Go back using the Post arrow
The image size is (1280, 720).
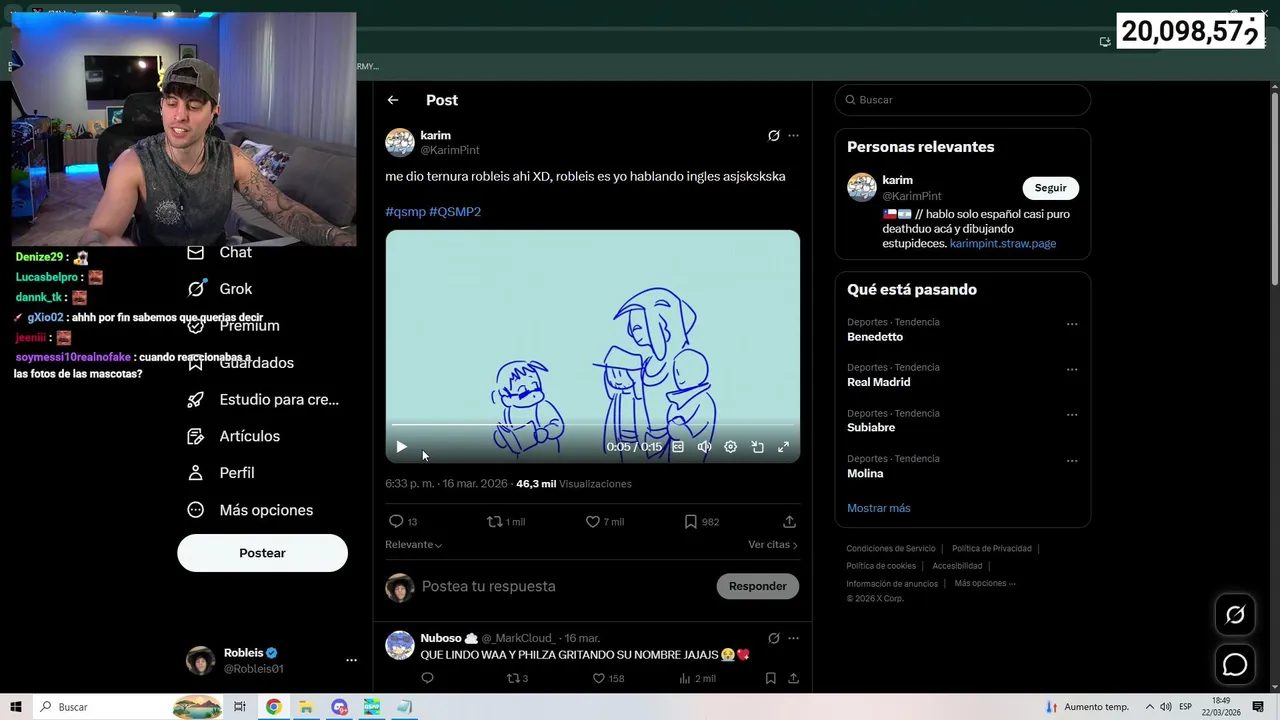tap(393, 100)
